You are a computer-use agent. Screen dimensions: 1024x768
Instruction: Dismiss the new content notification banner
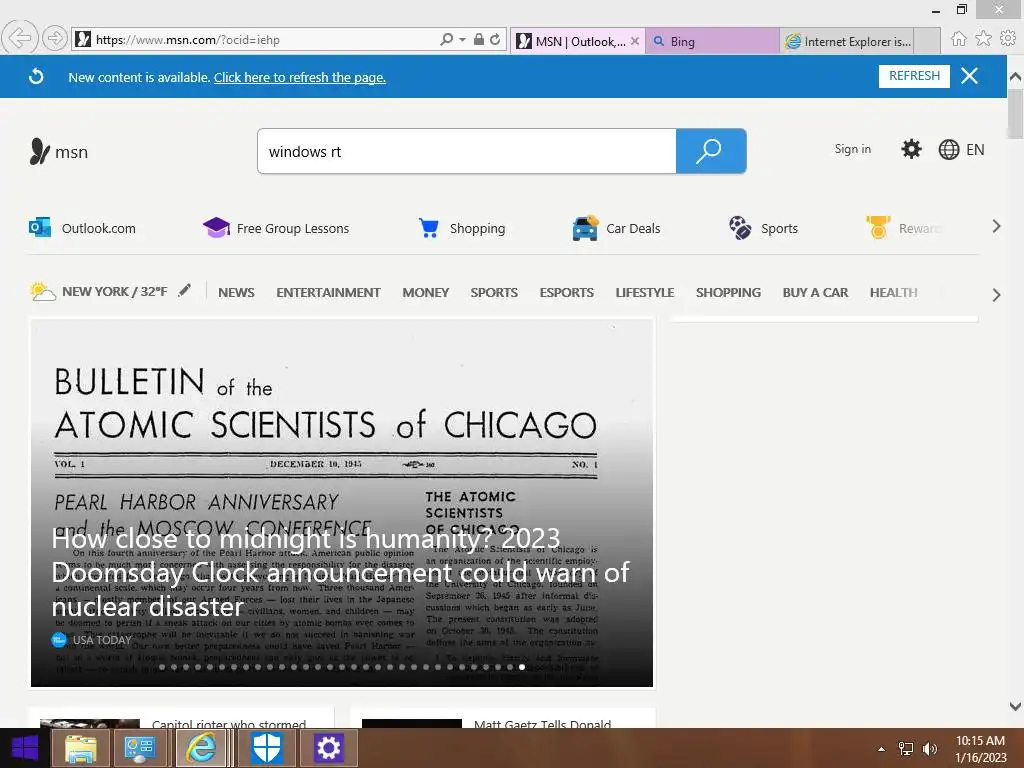[969, 76]
